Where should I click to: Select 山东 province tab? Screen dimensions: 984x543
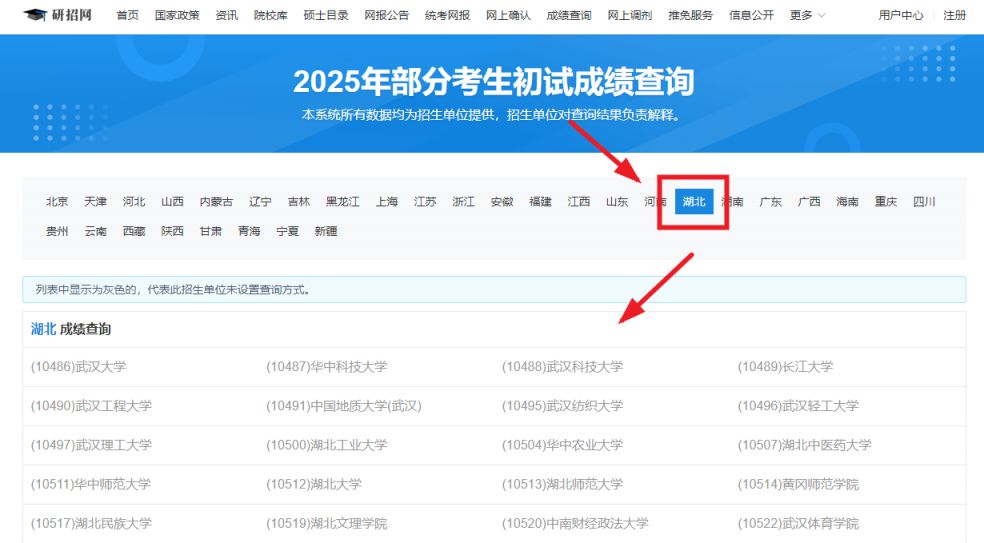click(x=617, y=202)
